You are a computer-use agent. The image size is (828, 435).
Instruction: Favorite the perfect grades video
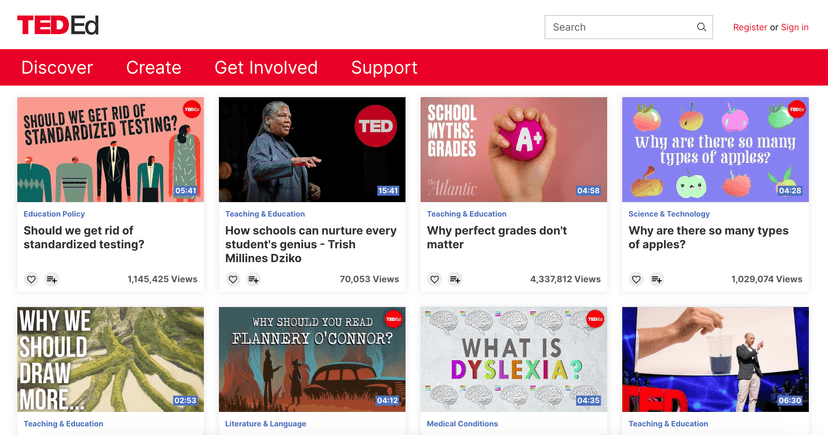tap(435, 279)
